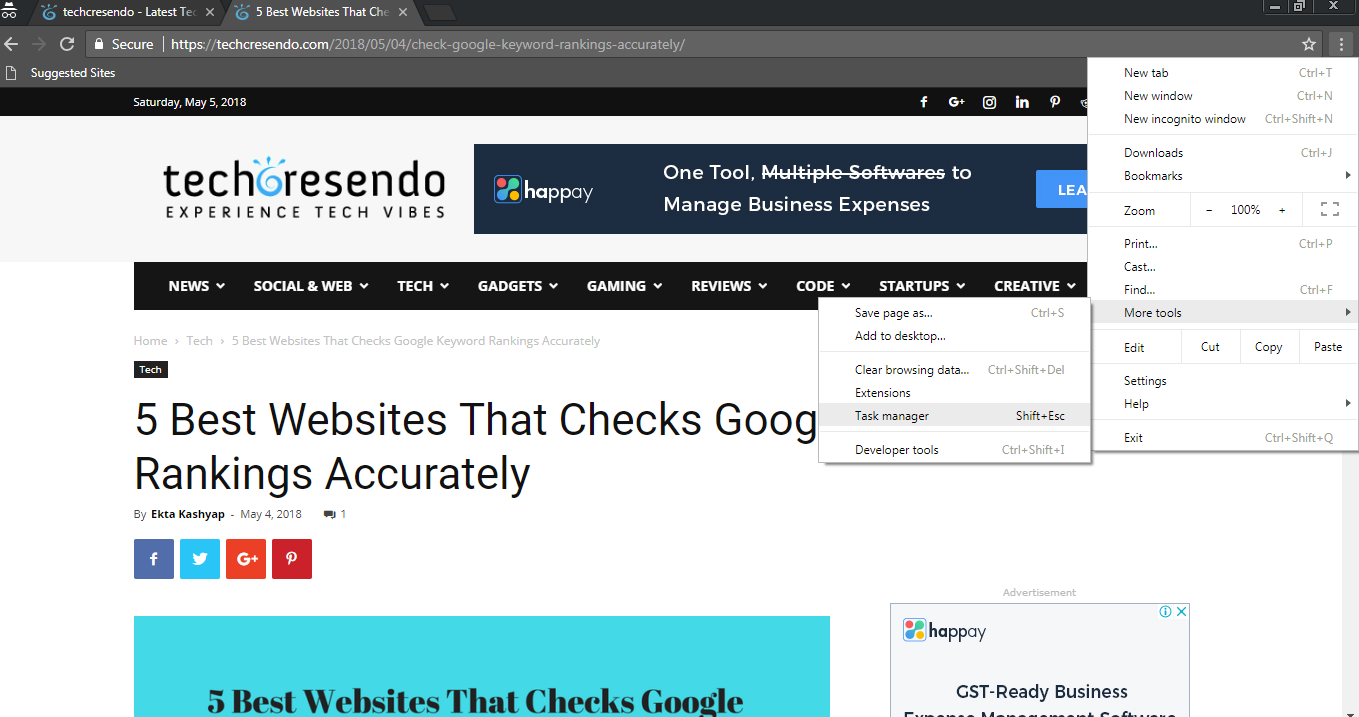Click the padlock Secure site info icon
The image size is (1359, 717).
tap(99, 44)
